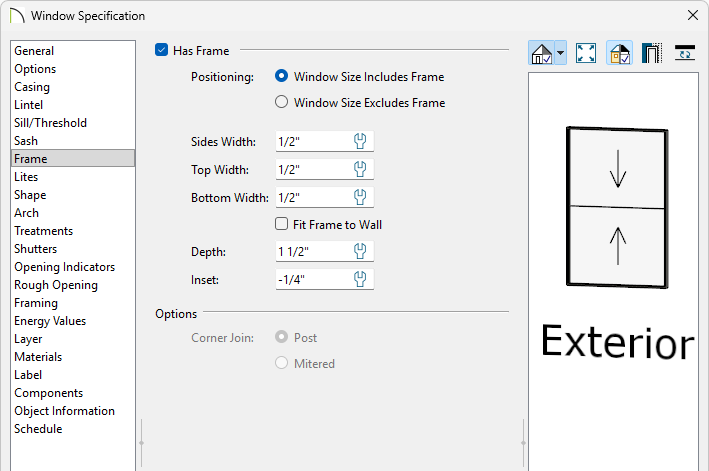Viewport: 709px width, 471px height.
Task: Toggle the color house preview icon
Action: click(x=619, y=53)
